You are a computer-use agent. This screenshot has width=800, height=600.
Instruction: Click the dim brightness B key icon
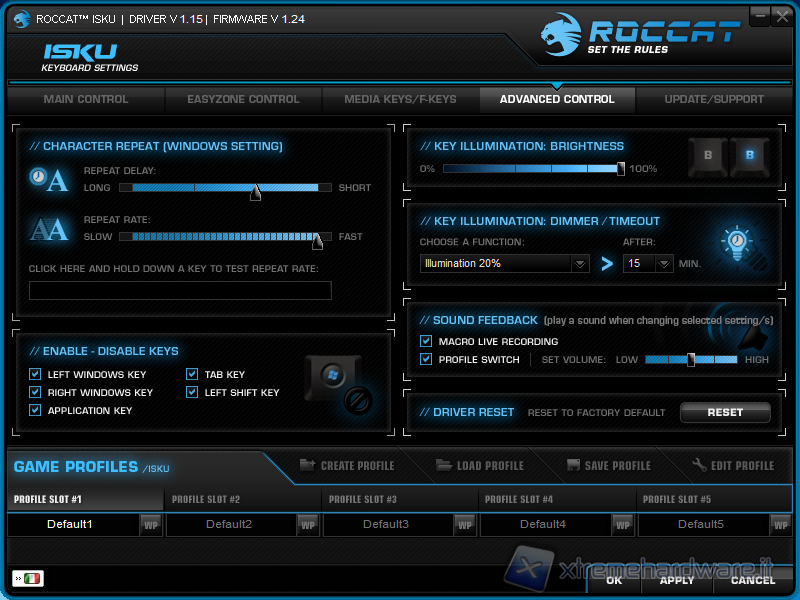(x=708, y=156)
